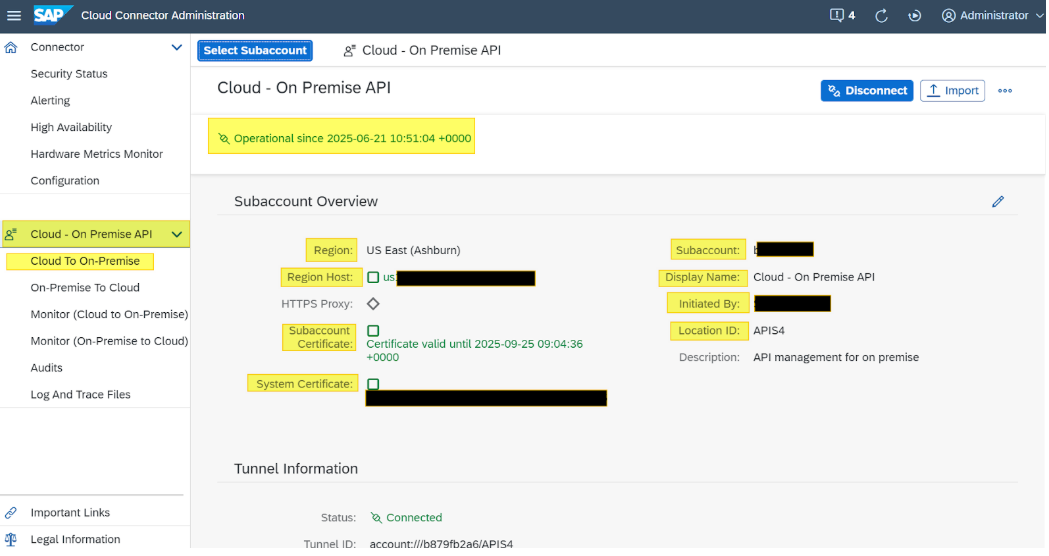The height and width of the screenshot is (556, 1049).
Task: Open the three-dot more actions menu
Action: click(x=1005, y=91)
